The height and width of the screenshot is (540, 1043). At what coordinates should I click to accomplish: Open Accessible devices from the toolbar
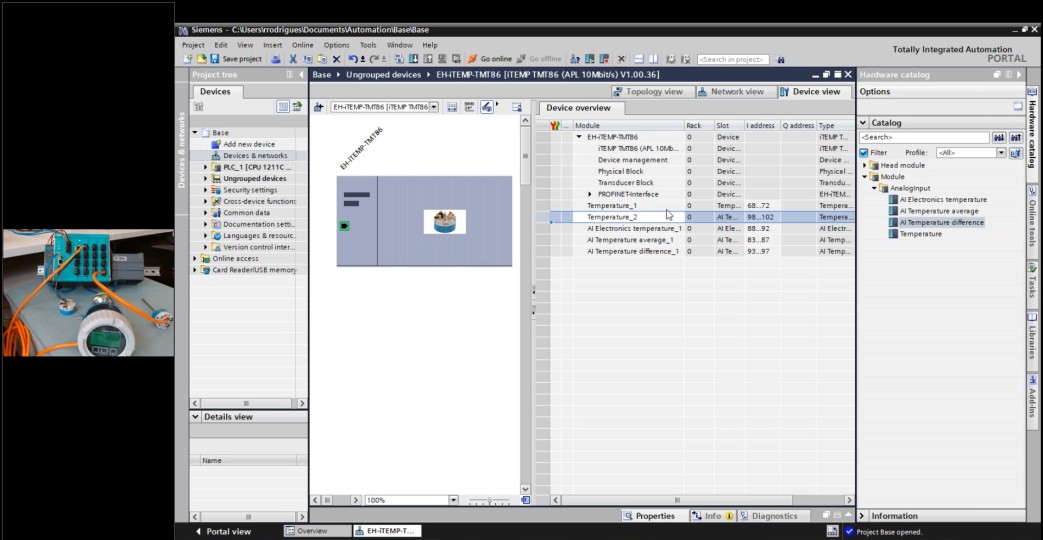coord(575,59)
